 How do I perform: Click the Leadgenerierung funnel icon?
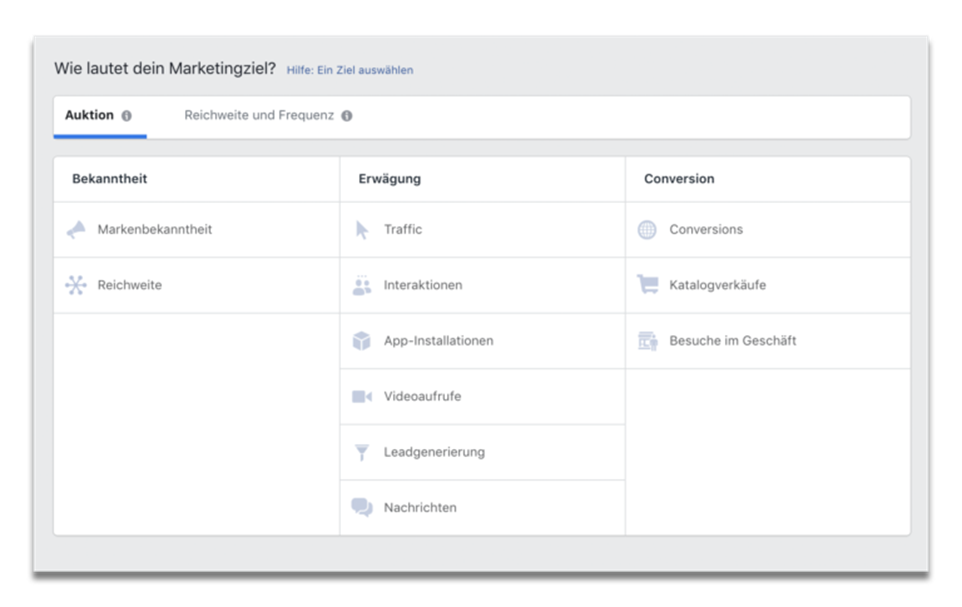(x=362, y=452)
